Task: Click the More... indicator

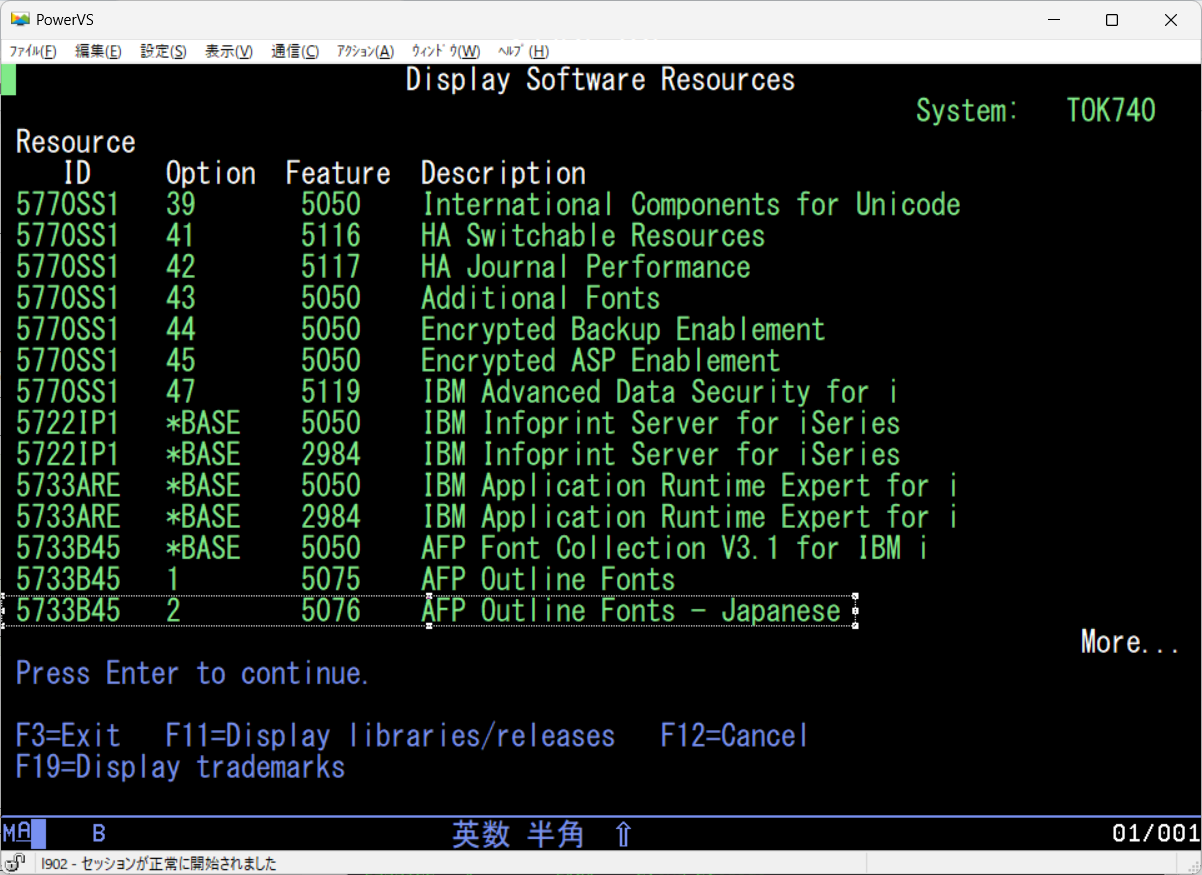Action: tap(1130, 642)
